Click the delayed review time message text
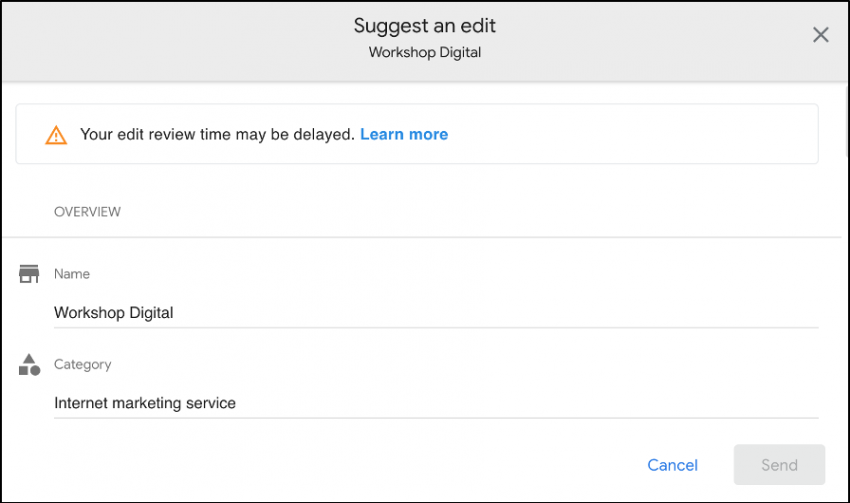This screenshot has height=503, width=850. click(x=217, y=134)
